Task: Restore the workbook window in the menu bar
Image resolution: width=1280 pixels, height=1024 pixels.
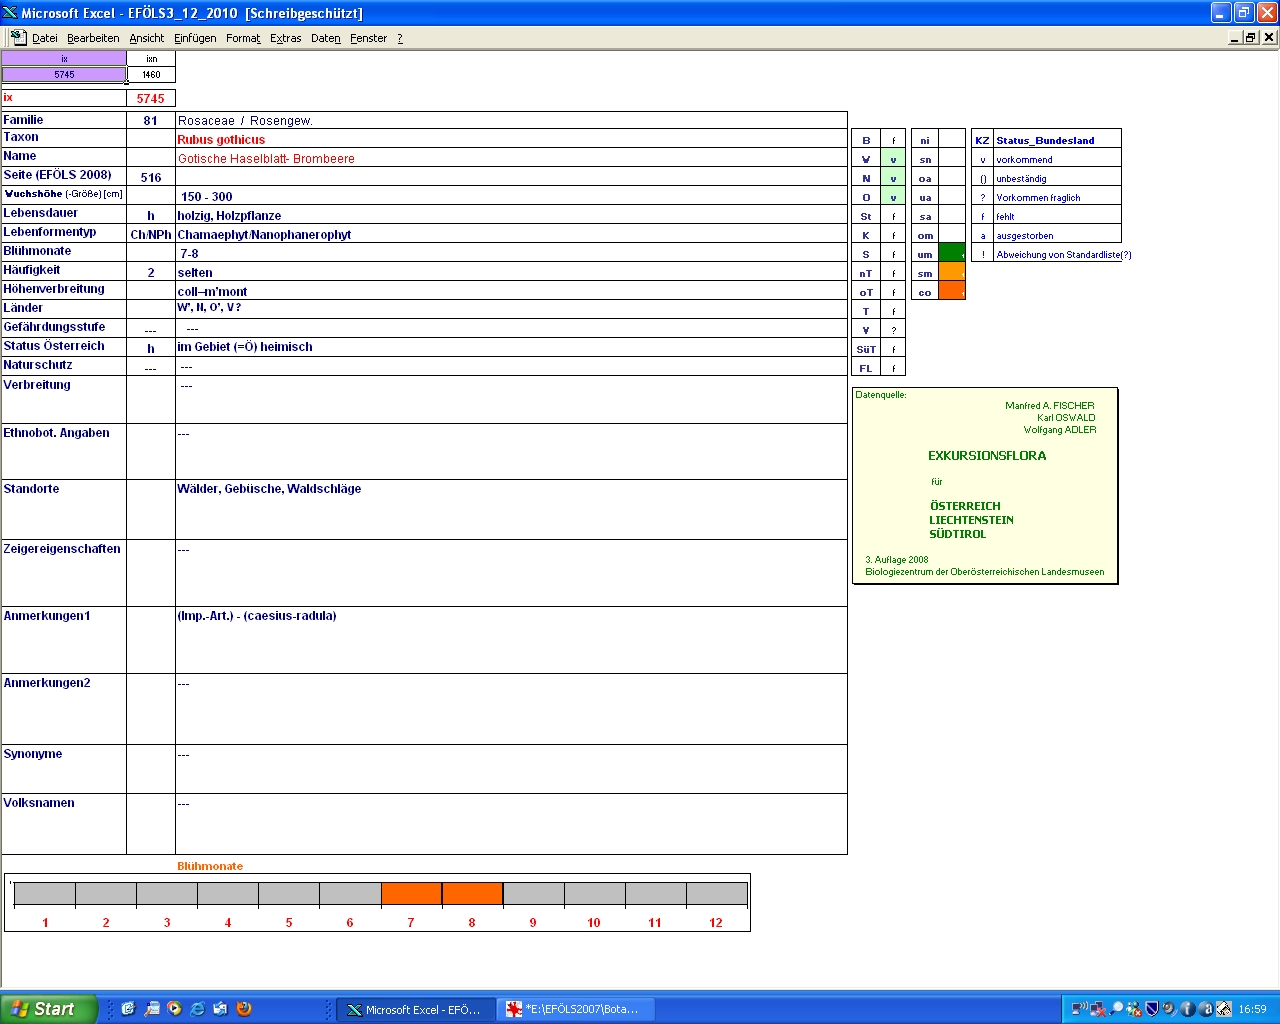Action: tap(1250, 37)
